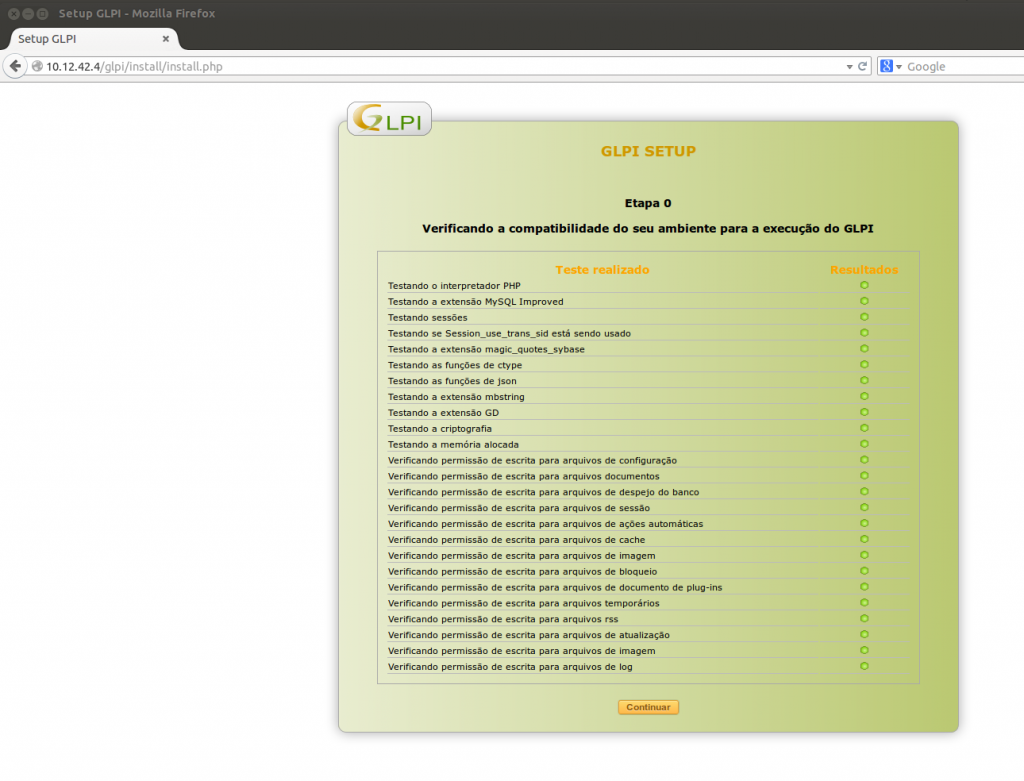The width and height of the screenshot is (1024, 781).
Task: Click green status icon for arquivos de bloqueio
Action: [864, 571]
